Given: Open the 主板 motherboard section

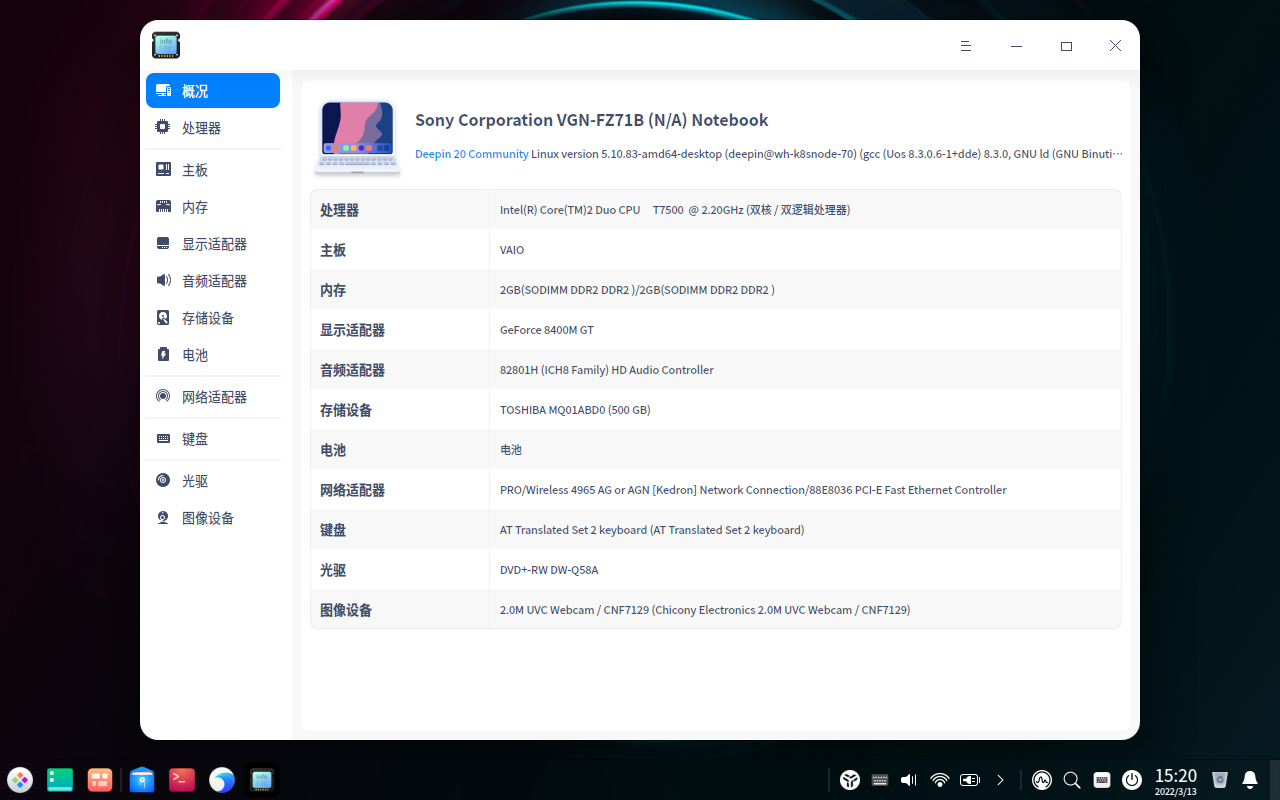Looking at the screenshot, I should [194, 169].
